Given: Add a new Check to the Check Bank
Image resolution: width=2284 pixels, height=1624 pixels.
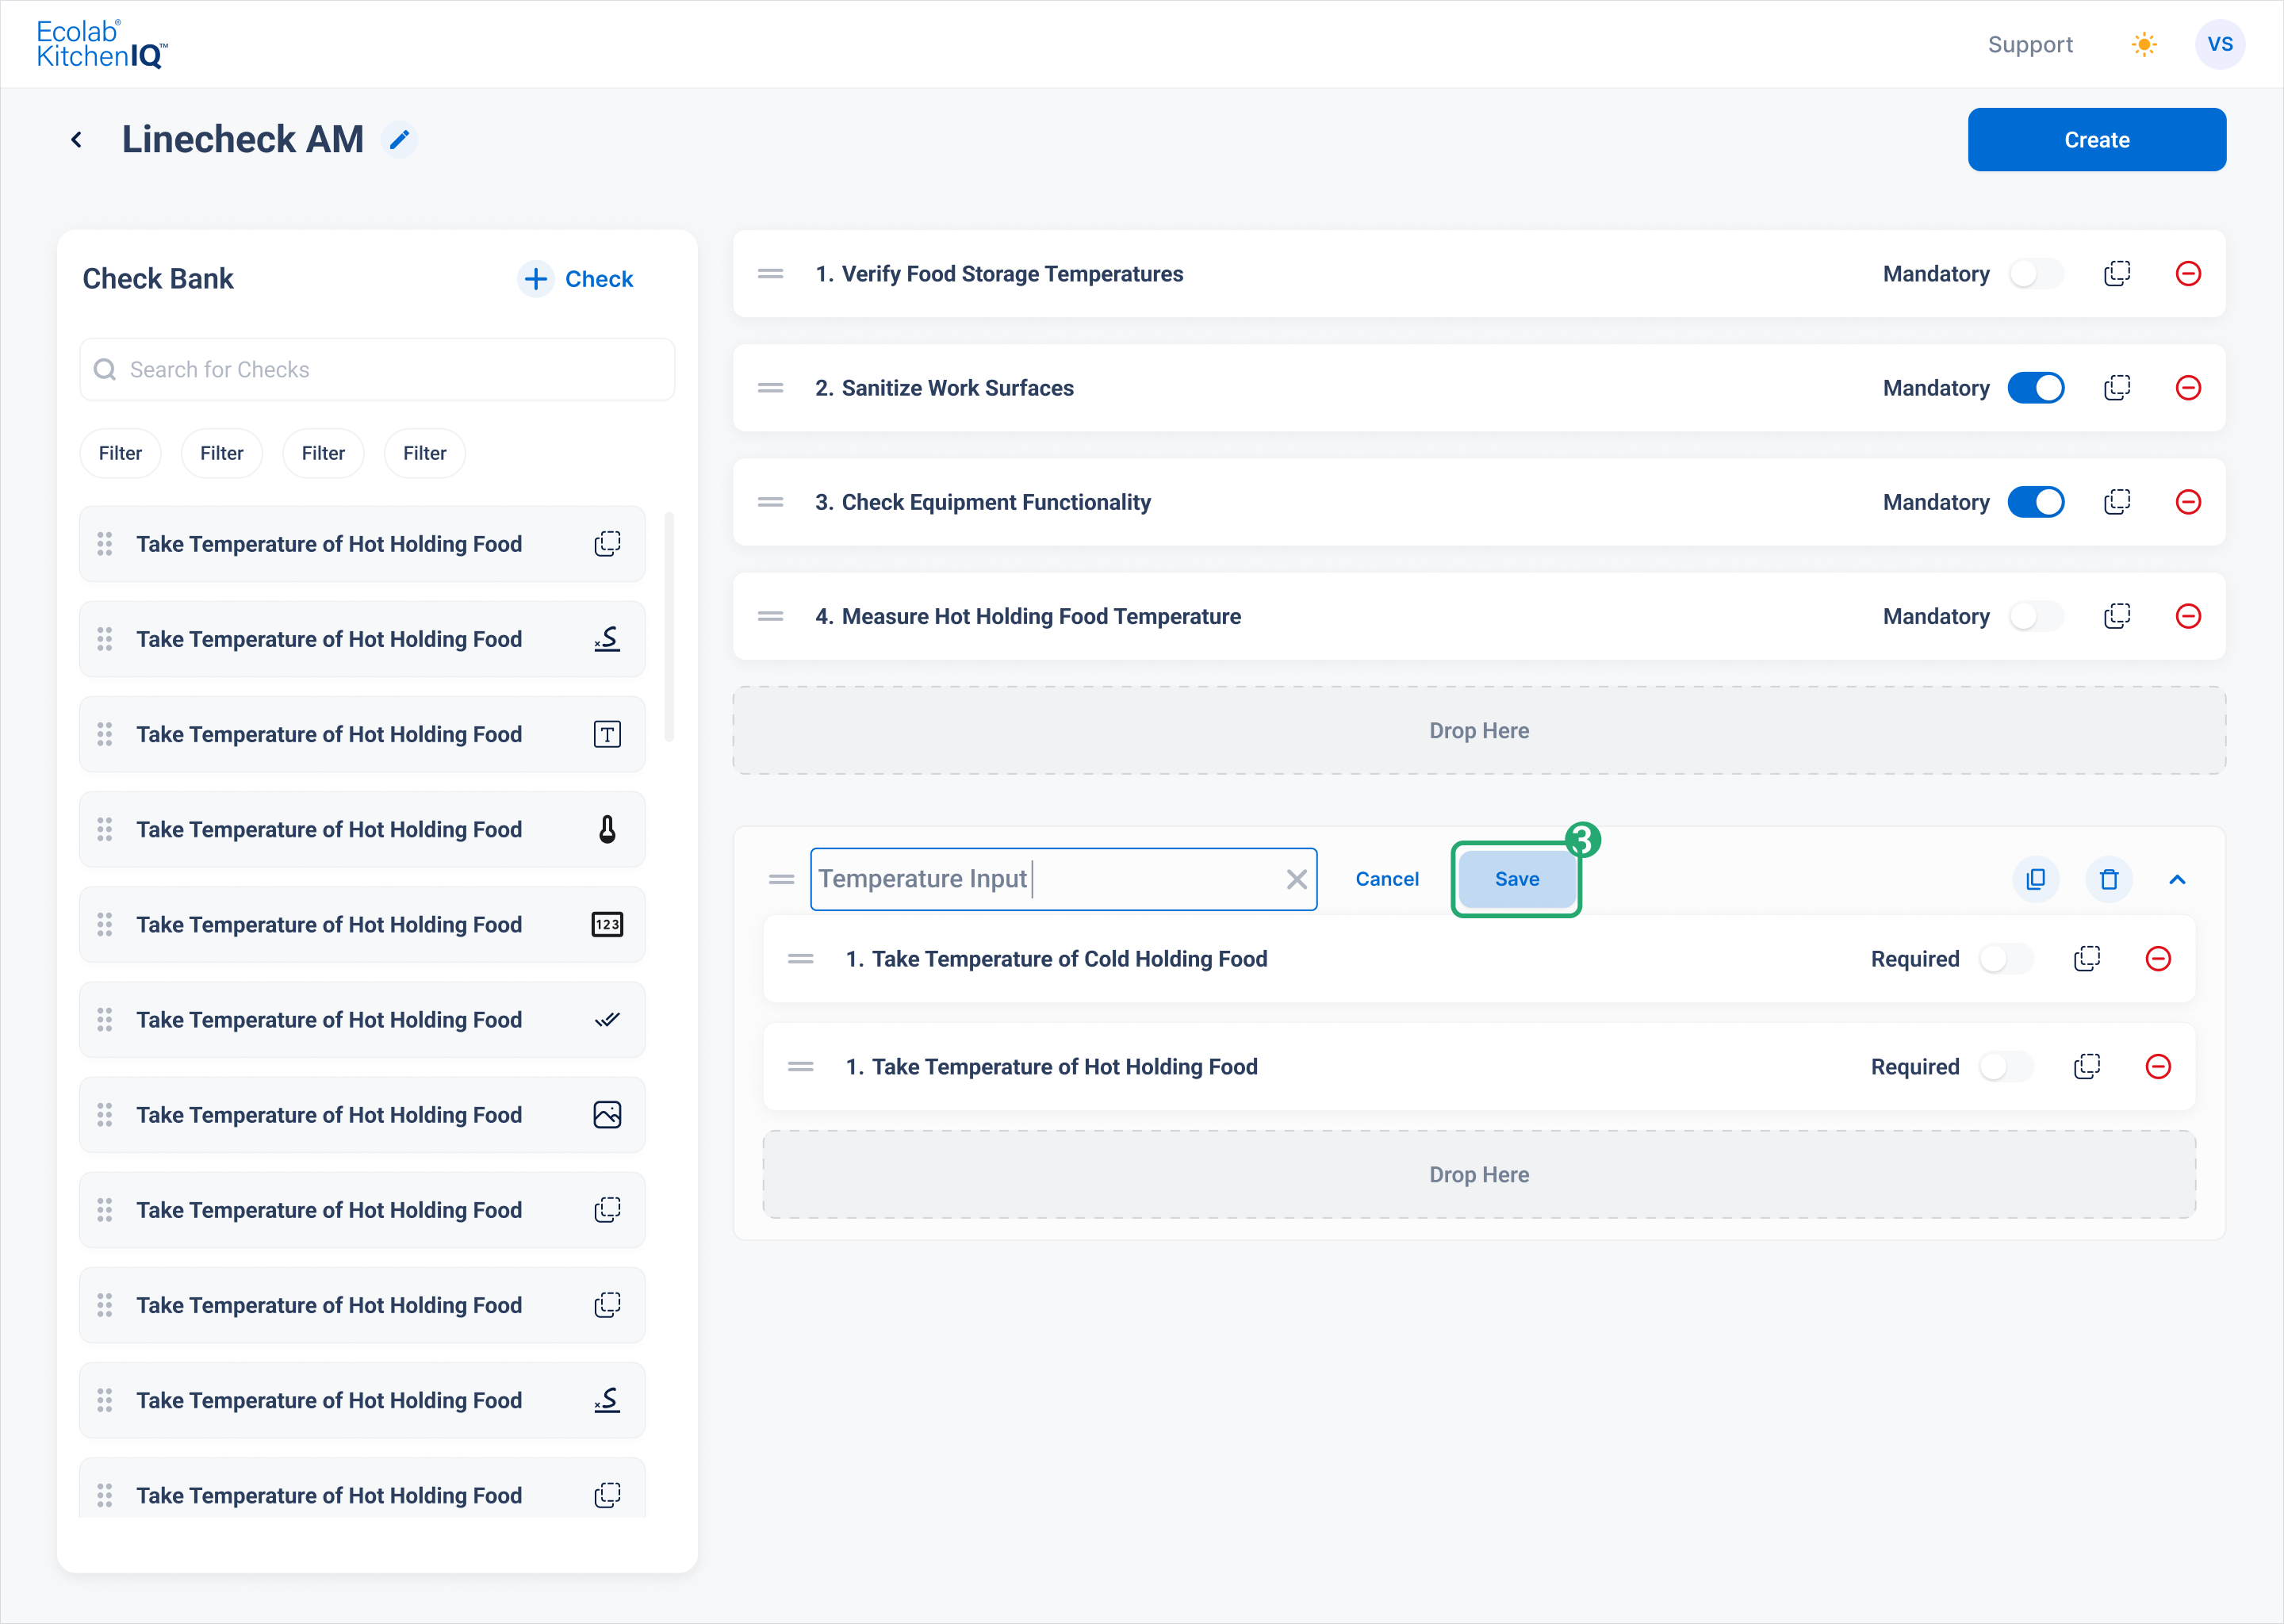Looking at the screenshot, I should pyautogui.click(x=576, y=279).
